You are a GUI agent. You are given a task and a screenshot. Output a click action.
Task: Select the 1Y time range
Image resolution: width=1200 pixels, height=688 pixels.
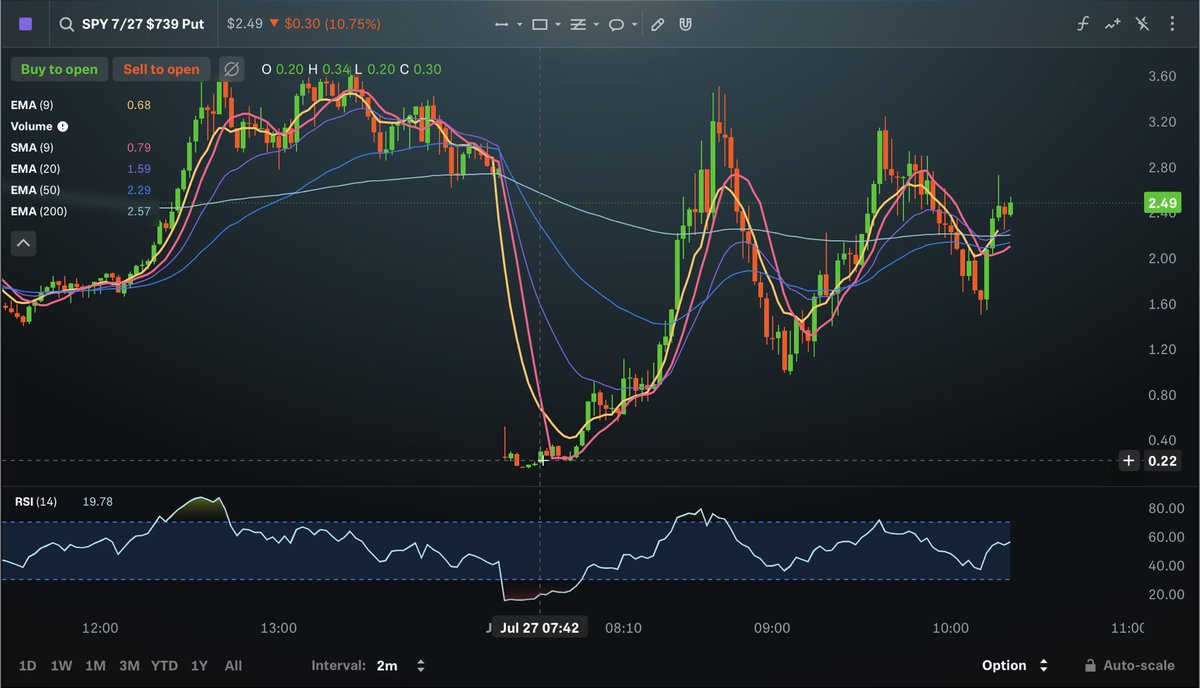[200, 665]
